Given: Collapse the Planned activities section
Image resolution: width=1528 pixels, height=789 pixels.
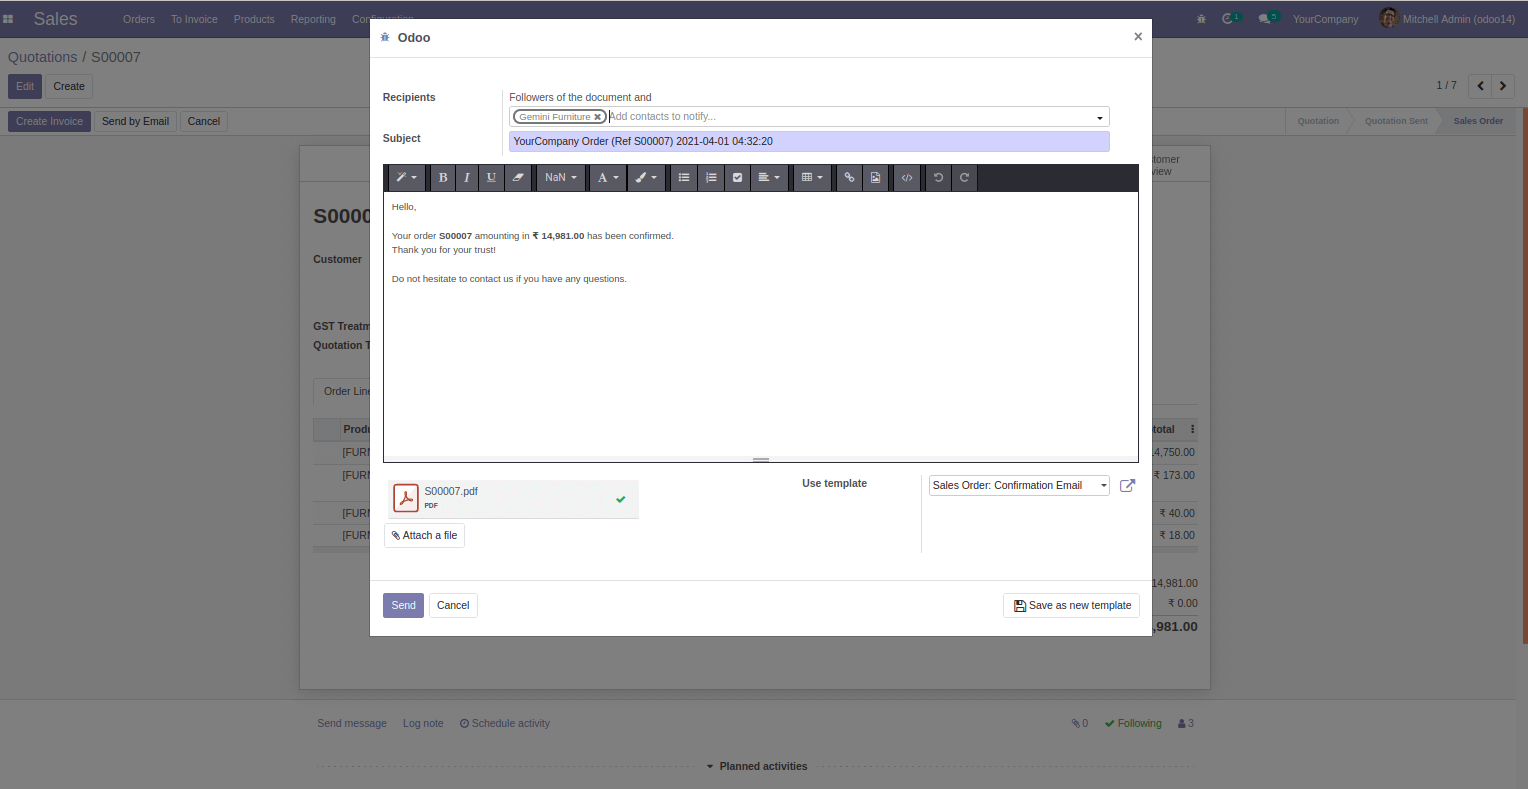Looking at the screenshot, I should [x=757, y=767].
